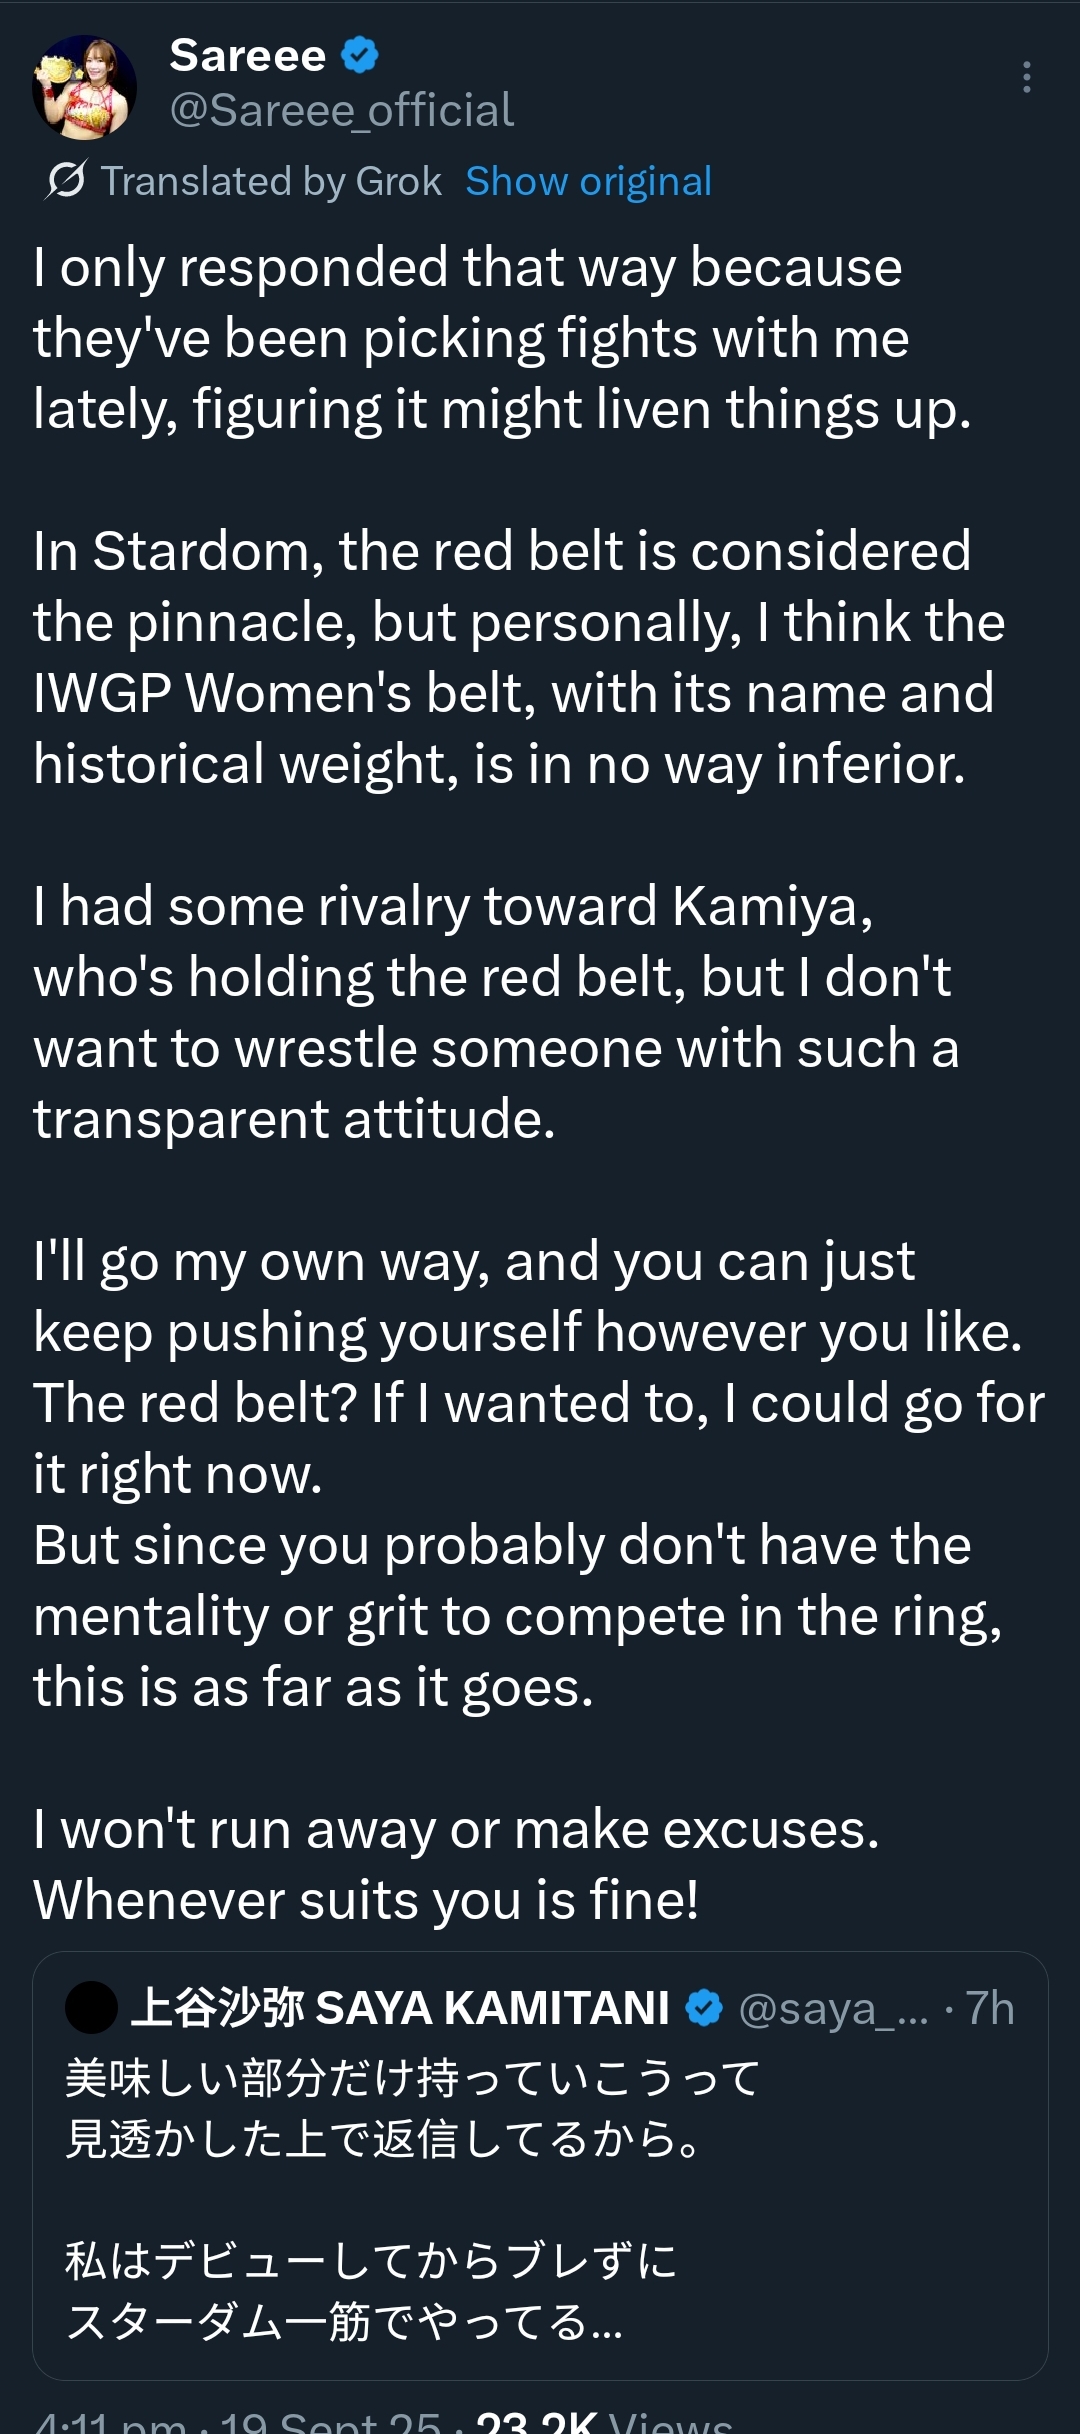Tap the Grok logo icon
This screenshot has width=1080, height=2434.
click(x=65, y=181)
